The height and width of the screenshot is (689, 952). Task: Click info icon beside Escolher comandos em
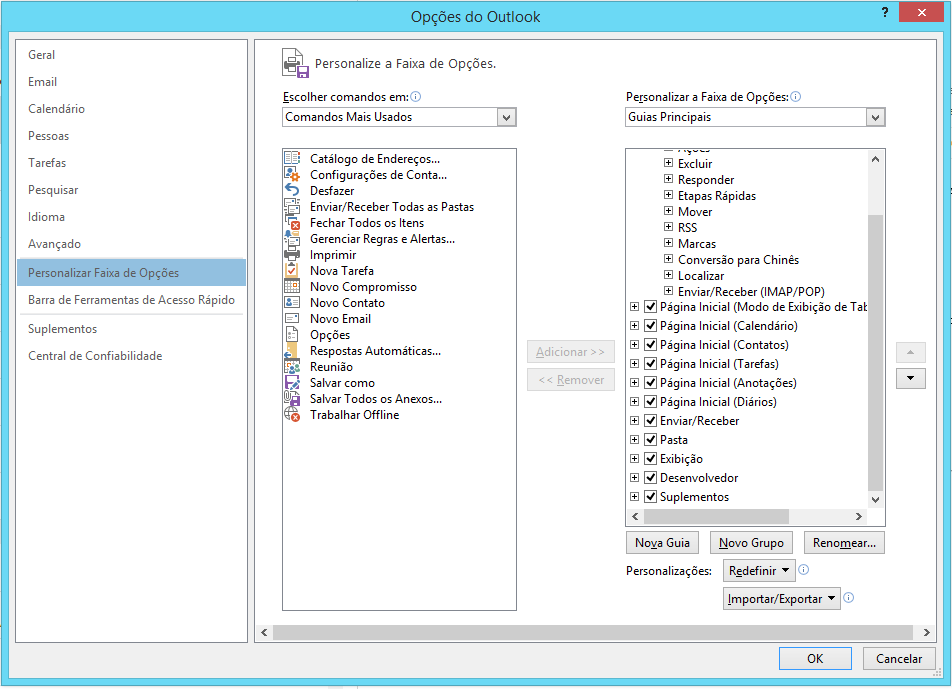416,97
